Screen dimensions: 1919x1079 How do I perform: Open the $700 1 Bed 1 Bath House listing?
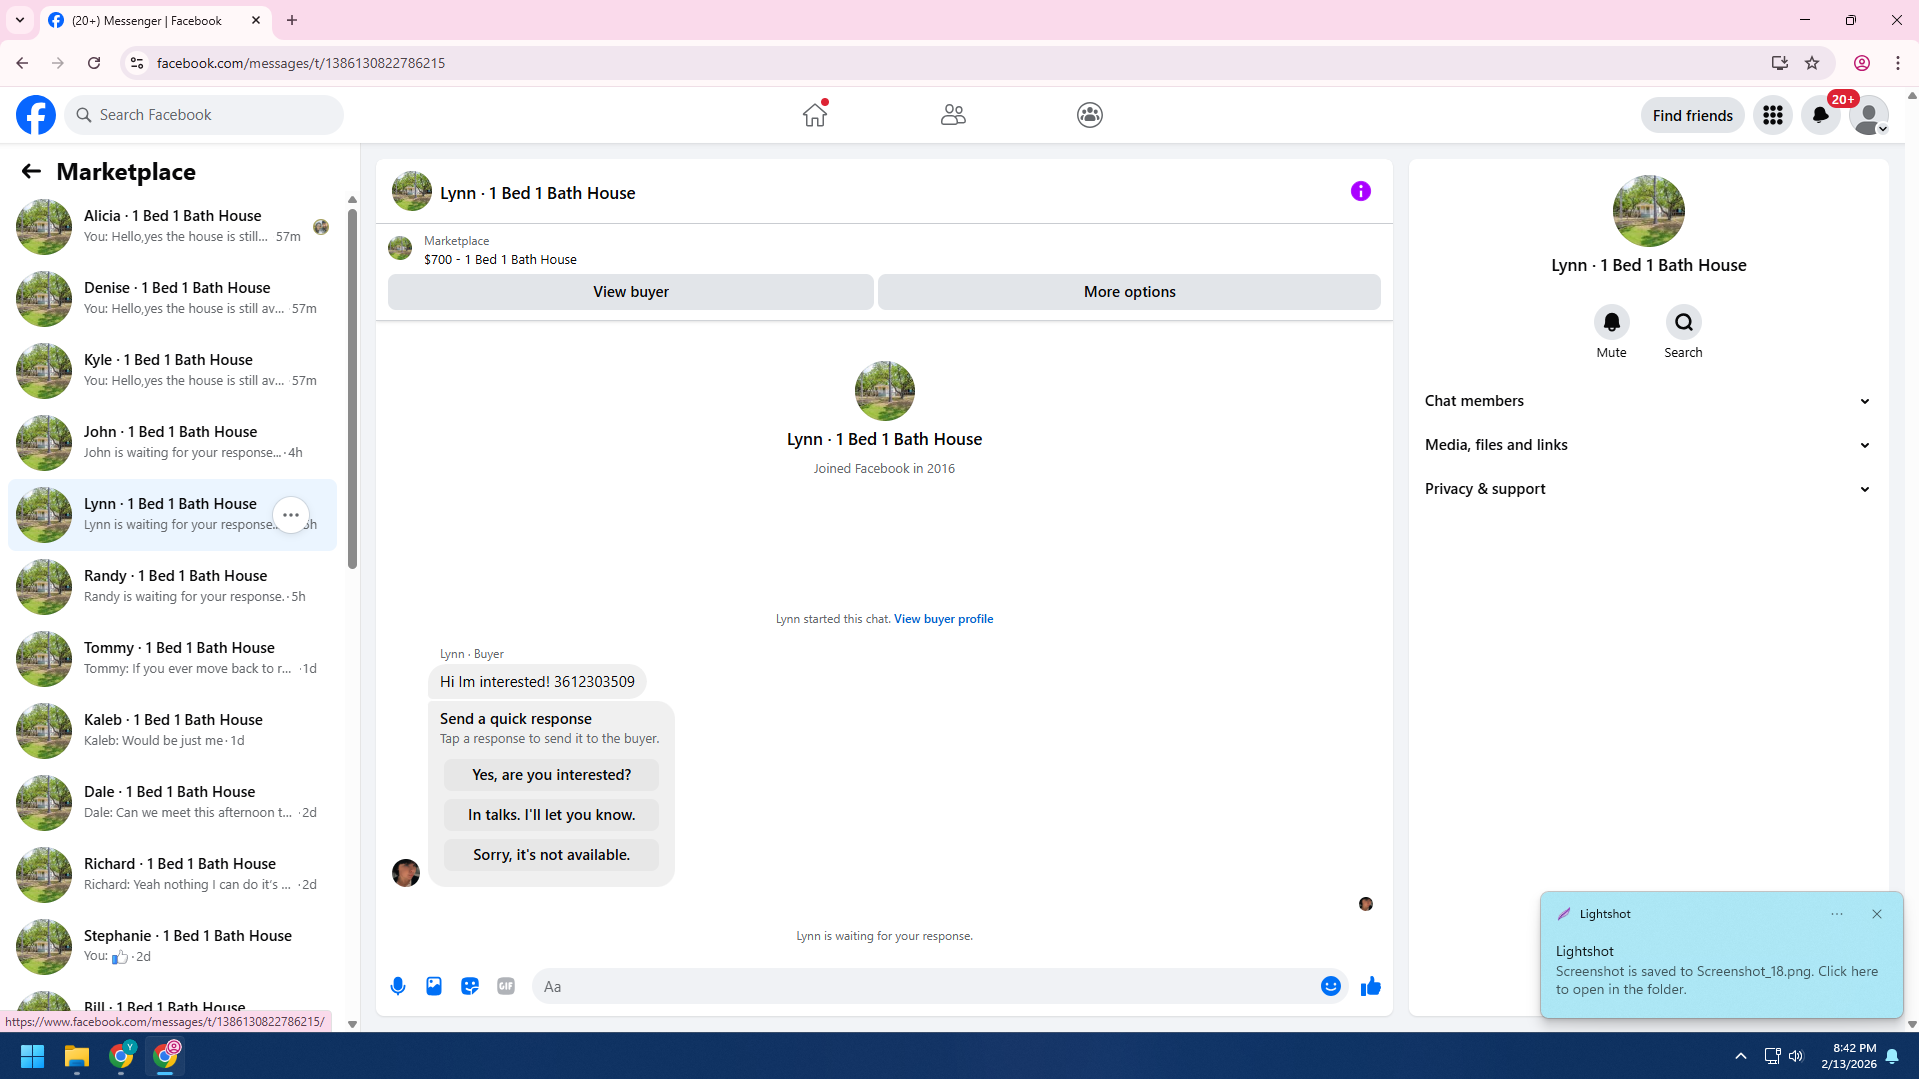click(x=500, y=259)
